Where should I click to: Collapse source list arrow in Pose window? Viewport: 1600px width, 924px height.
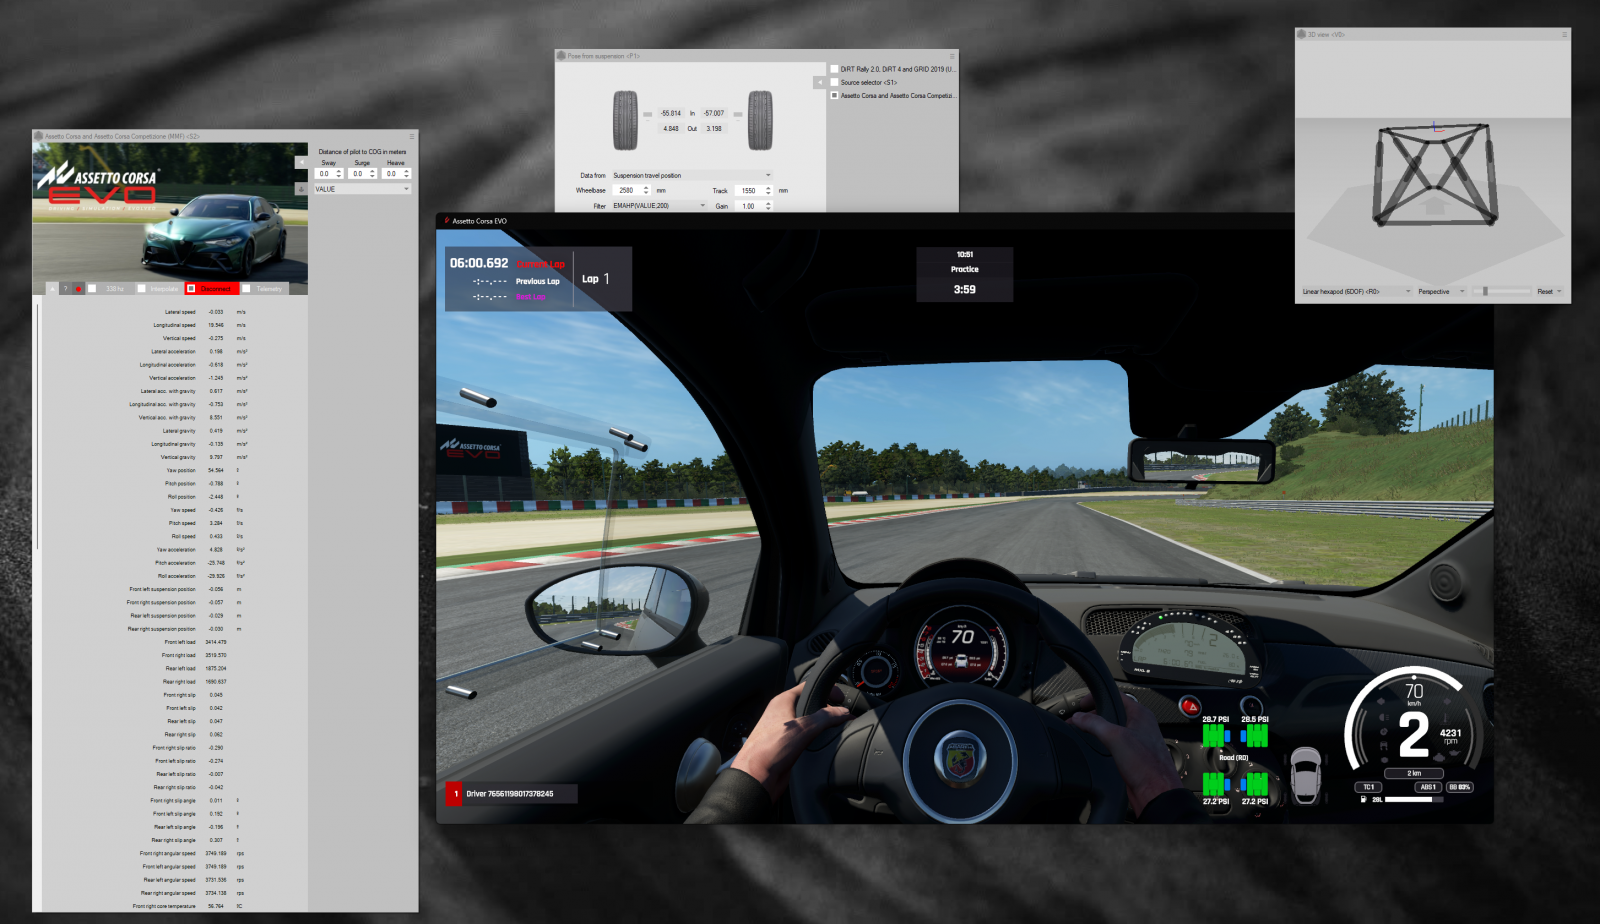pyautogui.click(x=820, y=82)
